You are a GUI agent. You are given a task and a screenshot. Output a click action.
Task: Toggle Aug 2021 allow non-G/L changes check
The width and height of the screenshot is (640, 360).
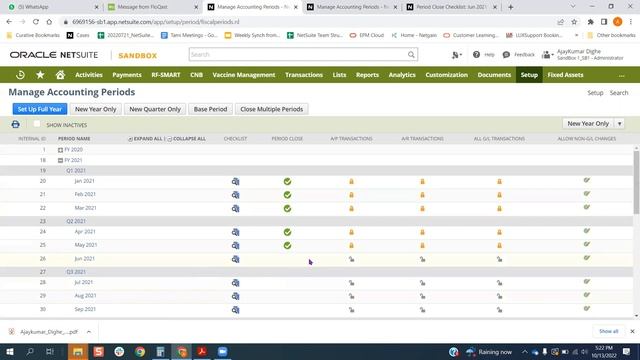[x=587, y=295]
